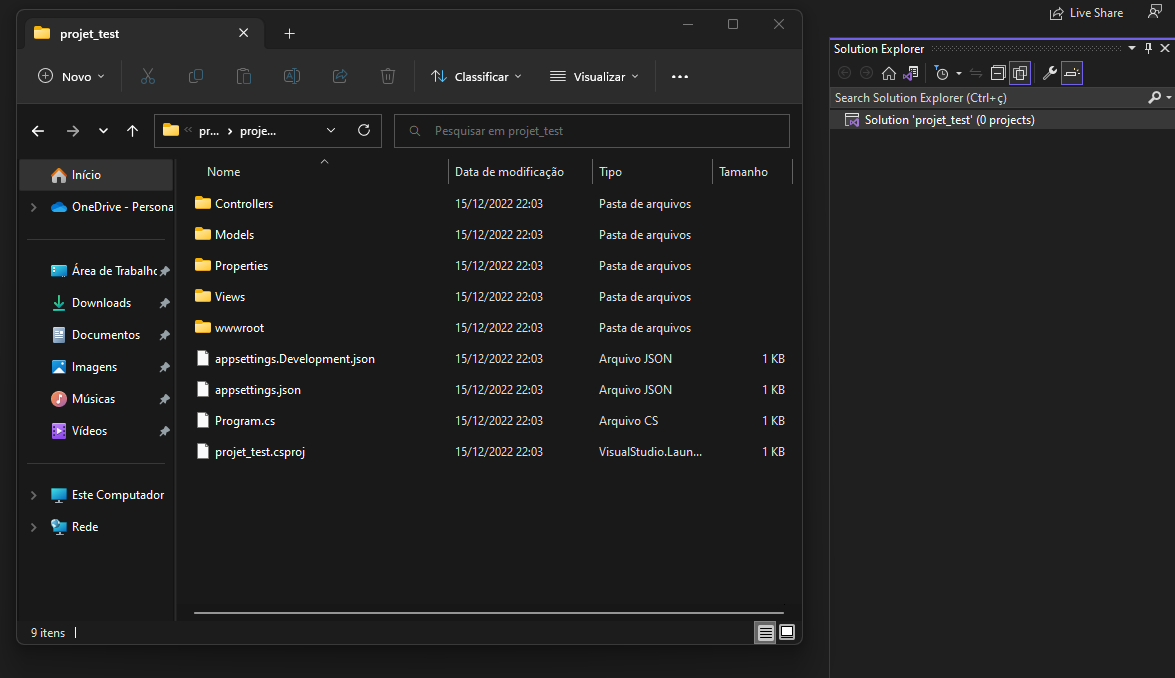Open the Classificar sort menu
The image size is (1175, 678).
pyautogui.click(x=477, y=76)
